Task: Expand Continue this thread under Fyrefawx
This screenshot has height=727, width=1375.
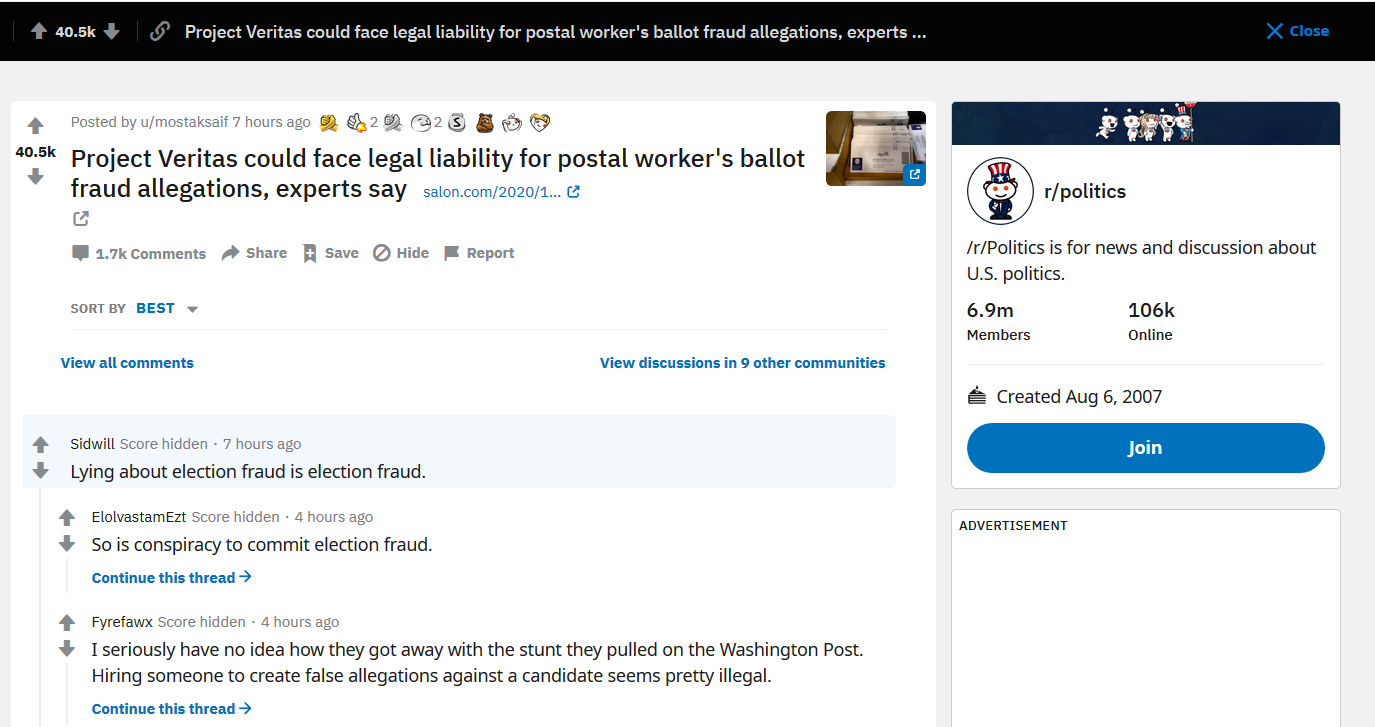Action: tap(172, 709)
